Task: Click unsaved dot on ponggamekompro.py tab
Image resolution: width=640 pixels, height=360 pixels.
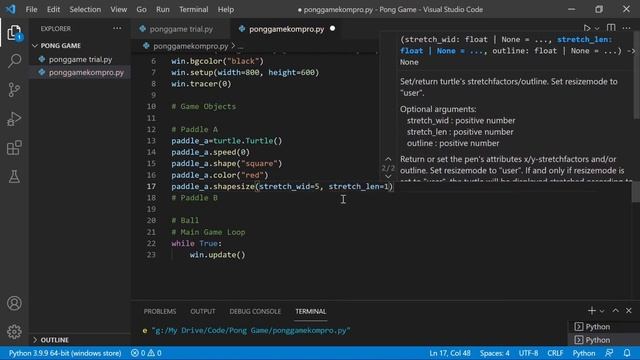Action: [x=332, y=29]
